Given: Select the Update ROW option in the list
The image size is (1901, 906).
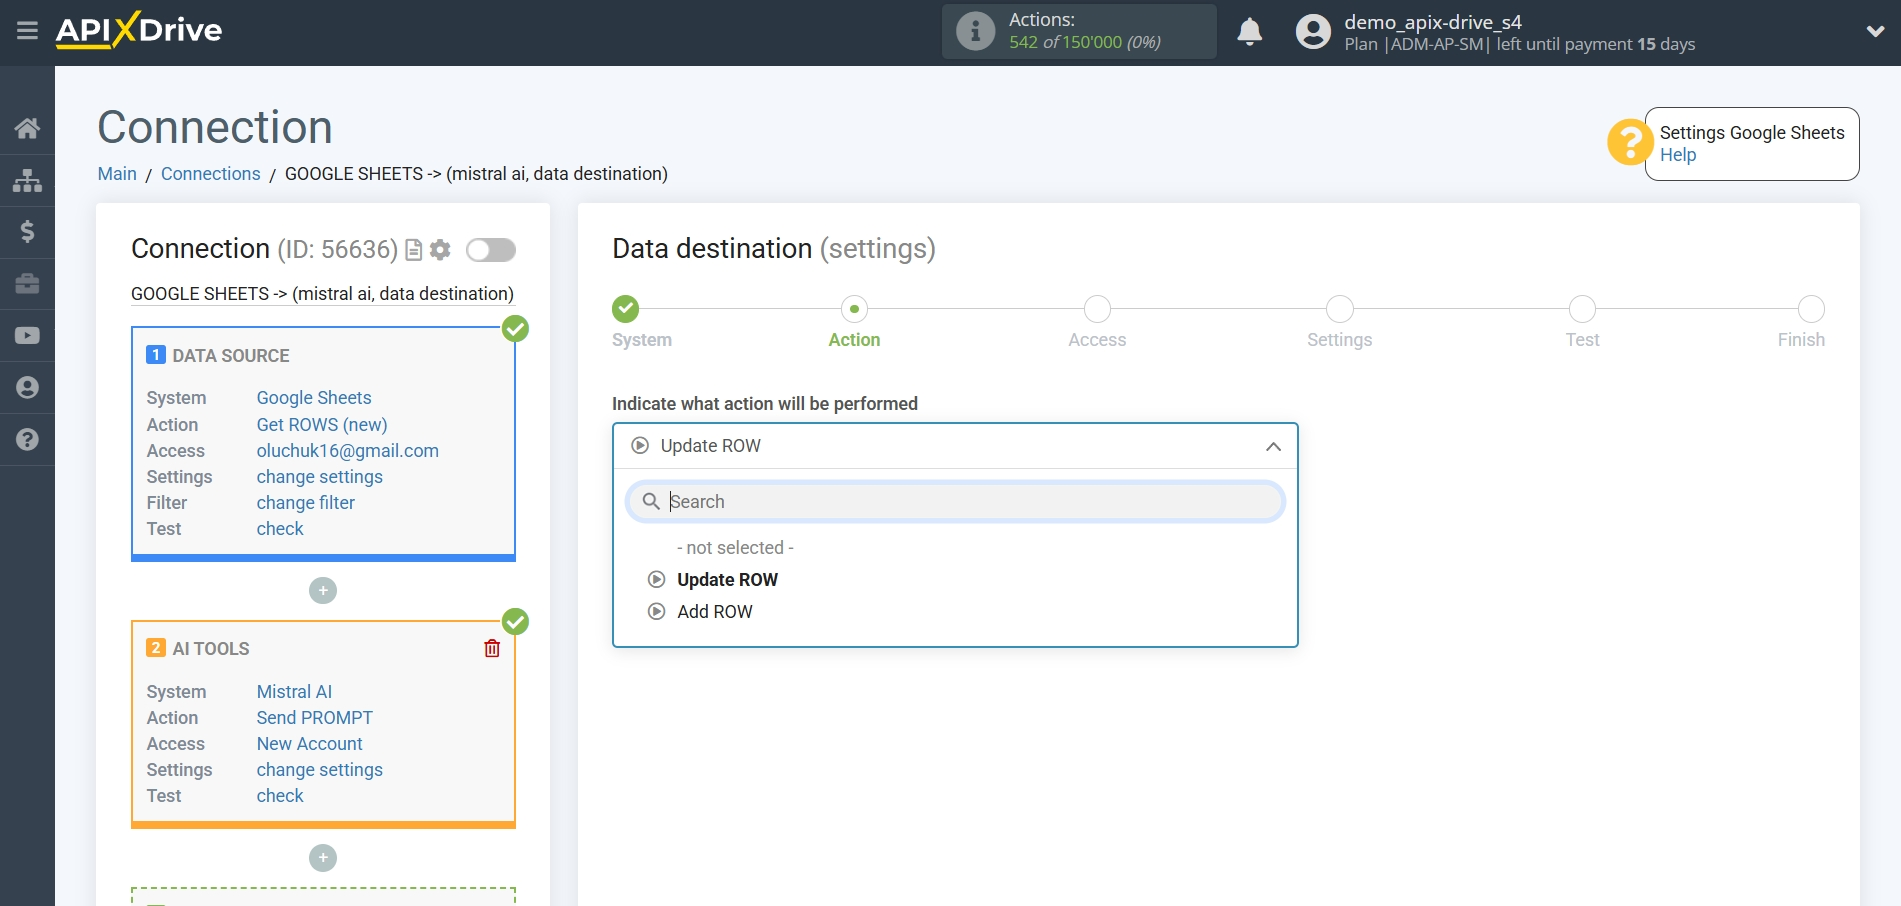Looking at the screenshot, I should click(x=726, y=580).
